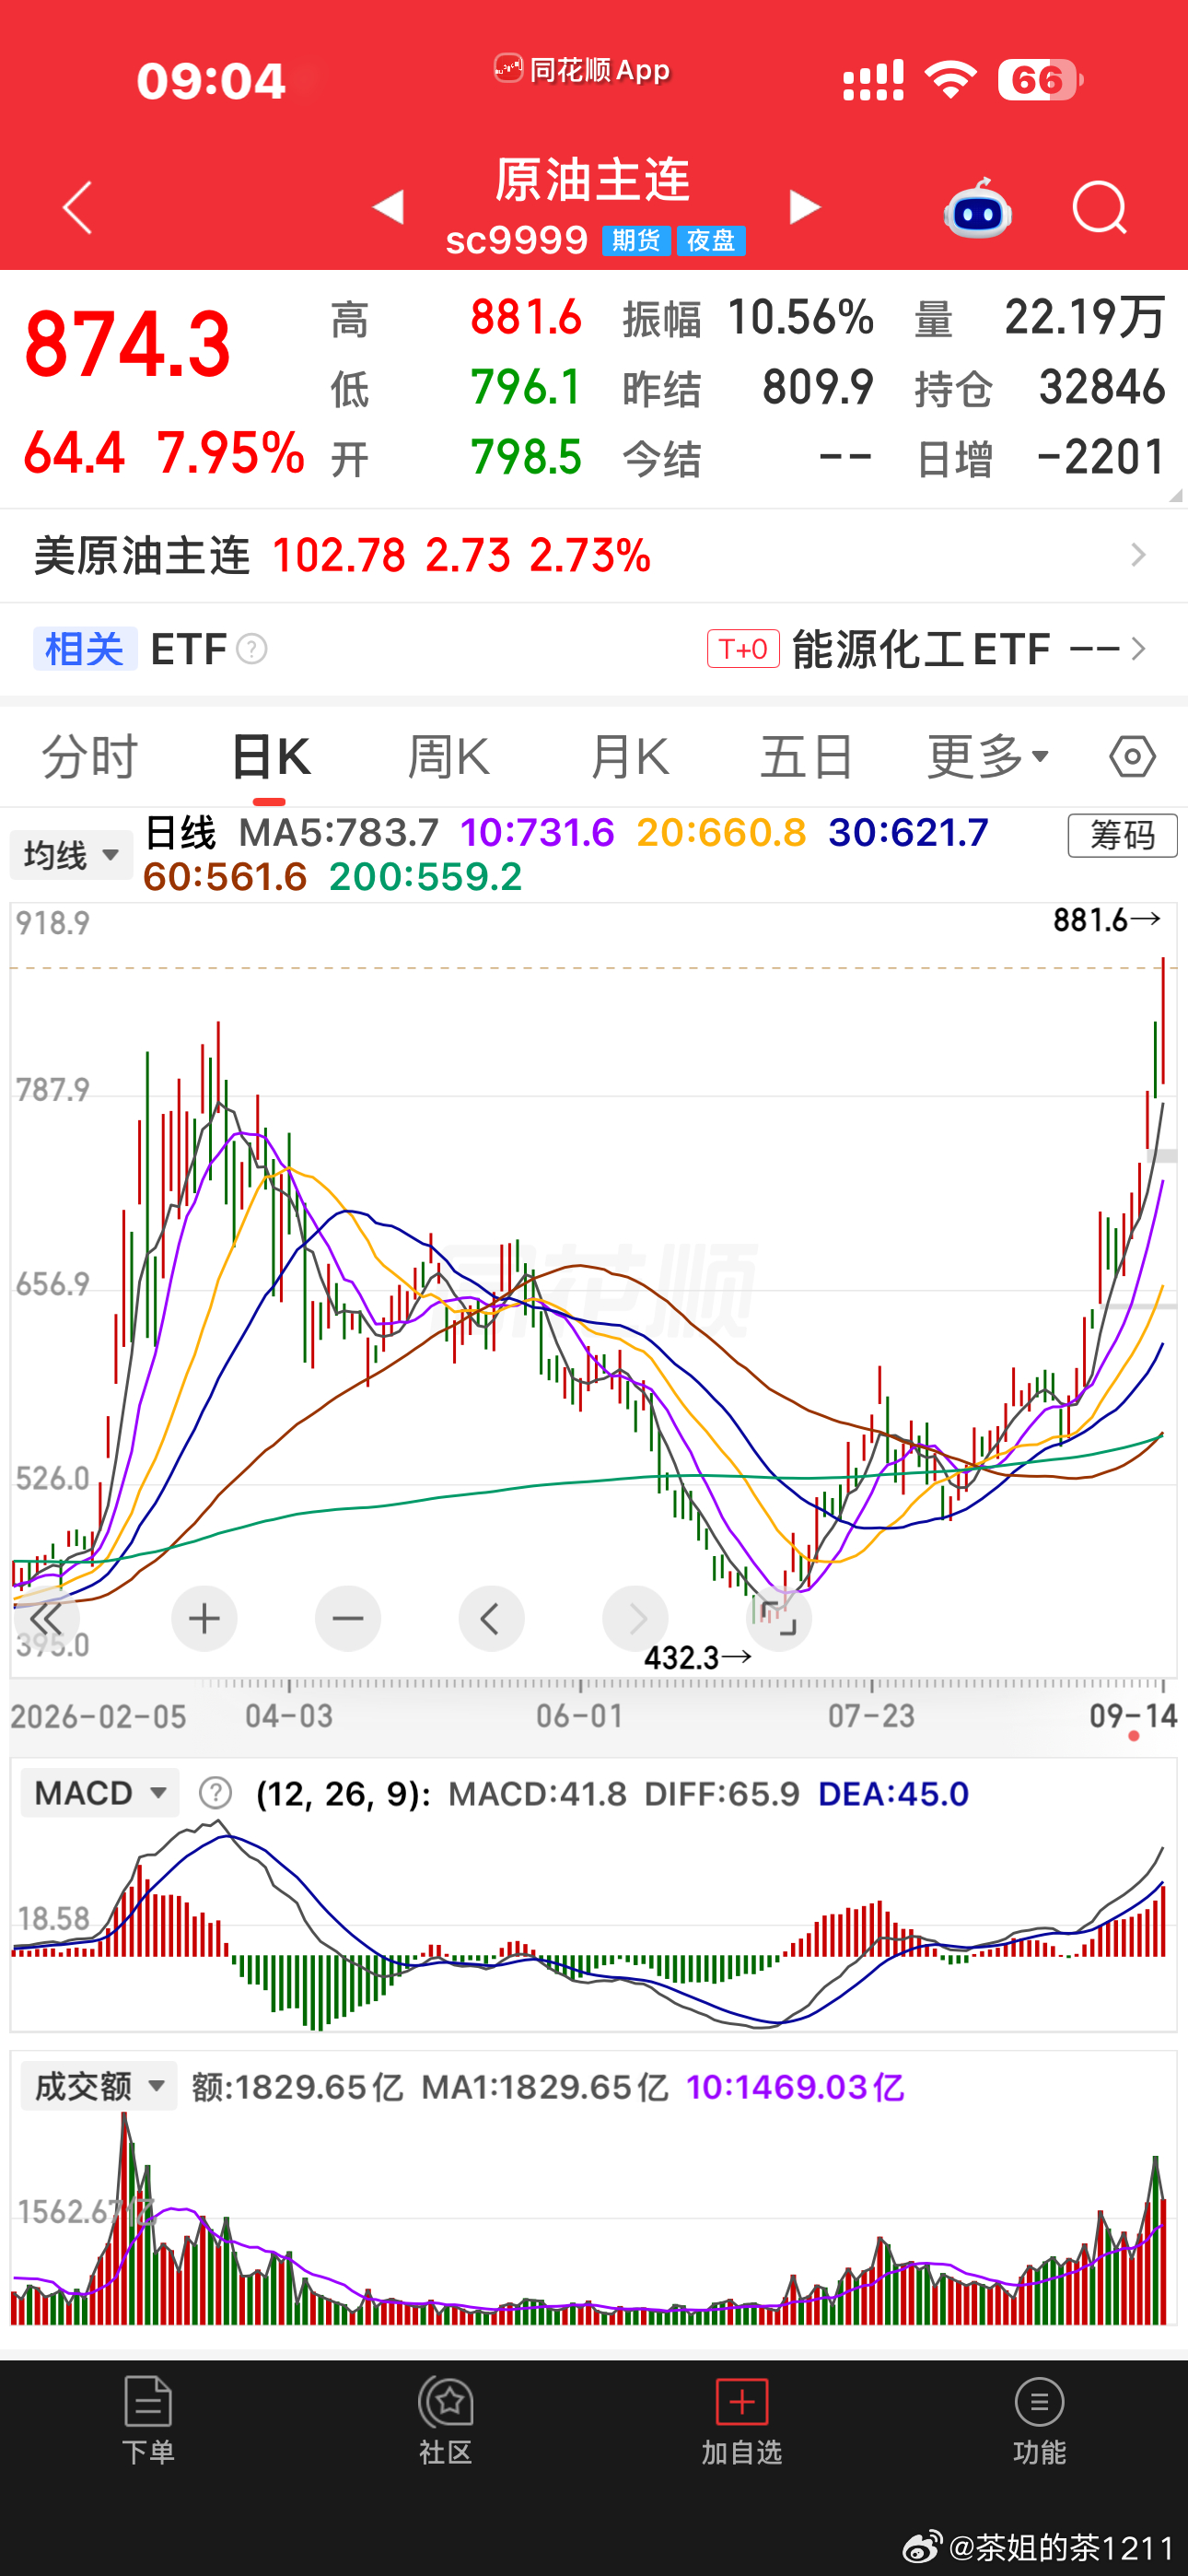Expand the 更多 period dropdown
The height and width of the screenshot is (2576, 1188).
coord(988,757)
